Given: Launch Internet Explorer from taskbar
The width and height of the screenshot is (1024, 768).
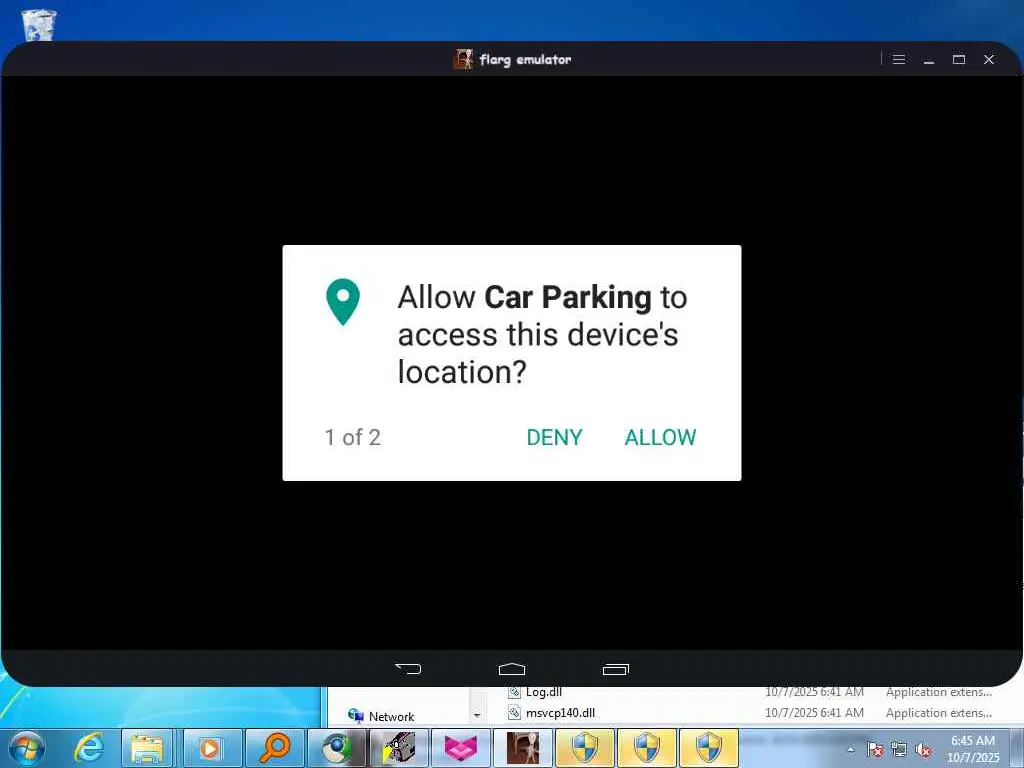Looking at the screenshot, I should pyautogui.click(x=88, y=748).
